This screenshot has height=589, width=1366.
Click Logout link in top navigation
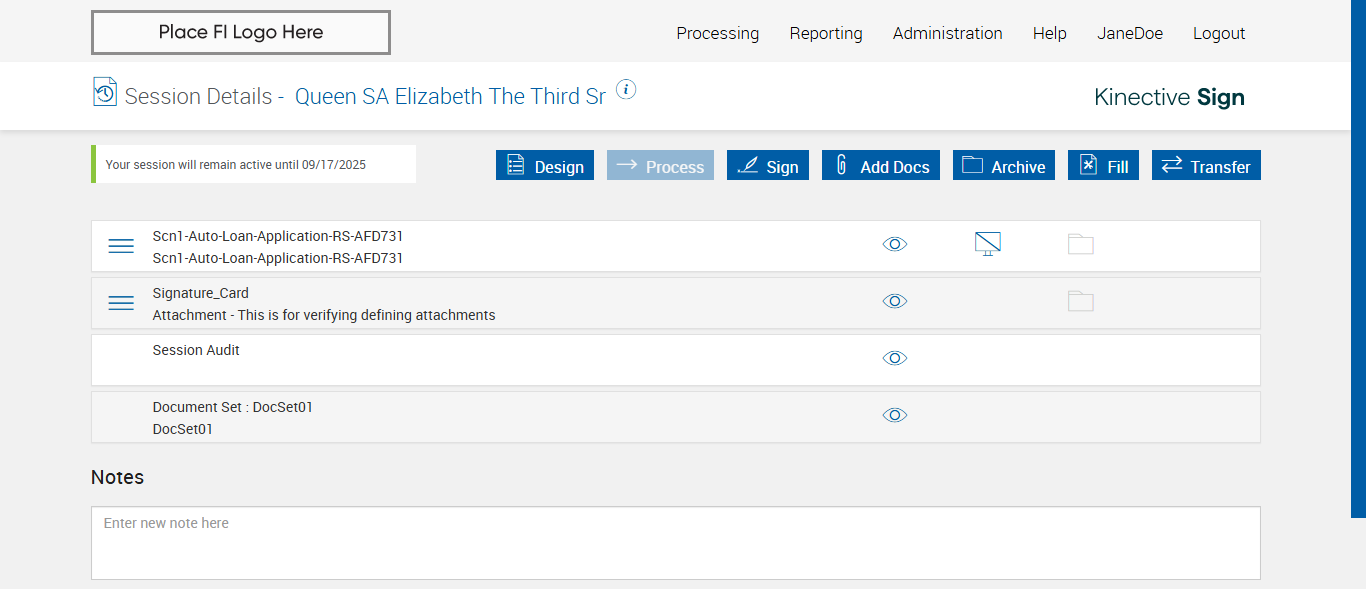(1219, 33)
